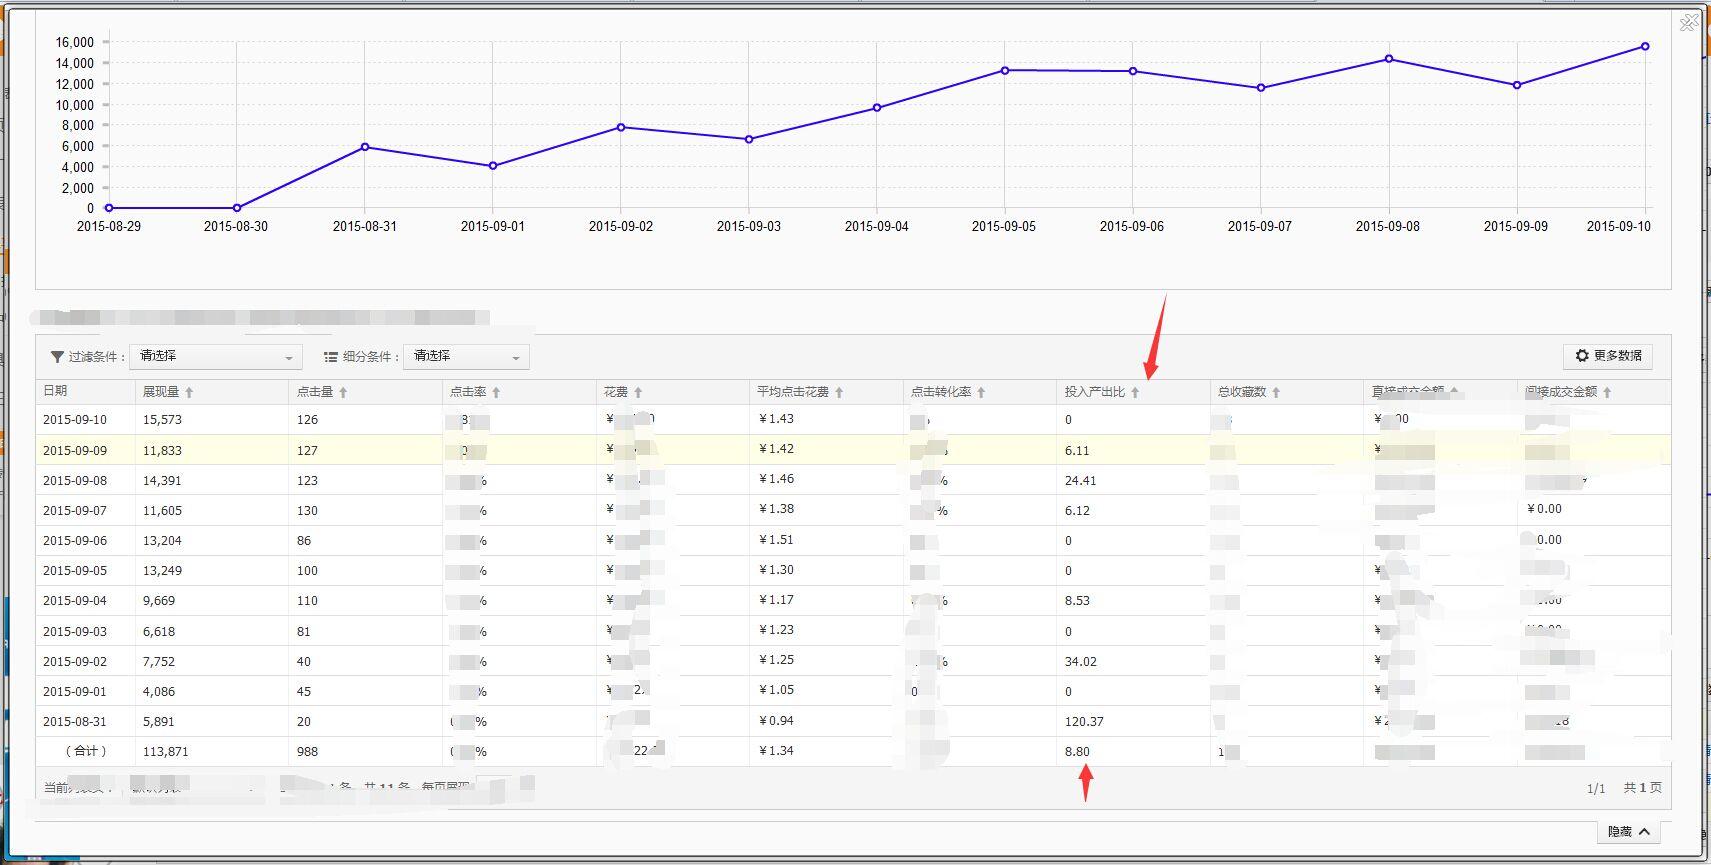
Task: Click the total 展现量 value 113,871
Action: coord(166,752)
